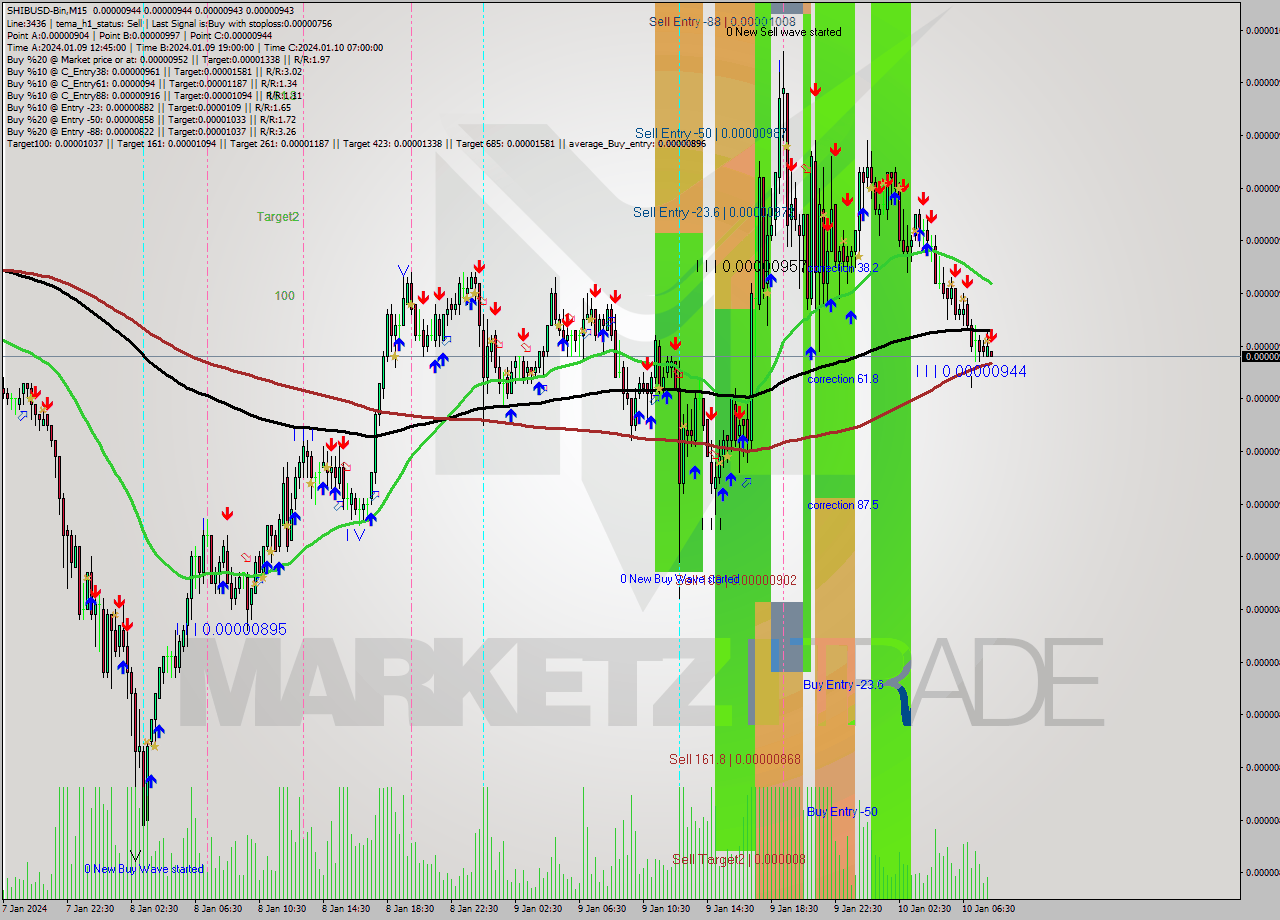Select the '9 Jan 18:30' time axis label
The height and width of the screenshot is (920, 1280).
(794, 909)
